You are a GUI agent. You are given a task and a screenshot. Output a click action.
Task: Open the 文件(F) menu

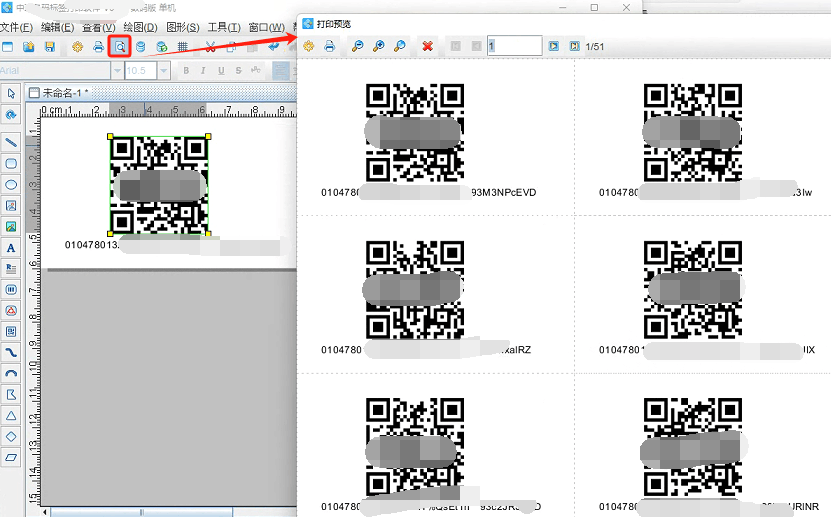(x=16, y=28)
